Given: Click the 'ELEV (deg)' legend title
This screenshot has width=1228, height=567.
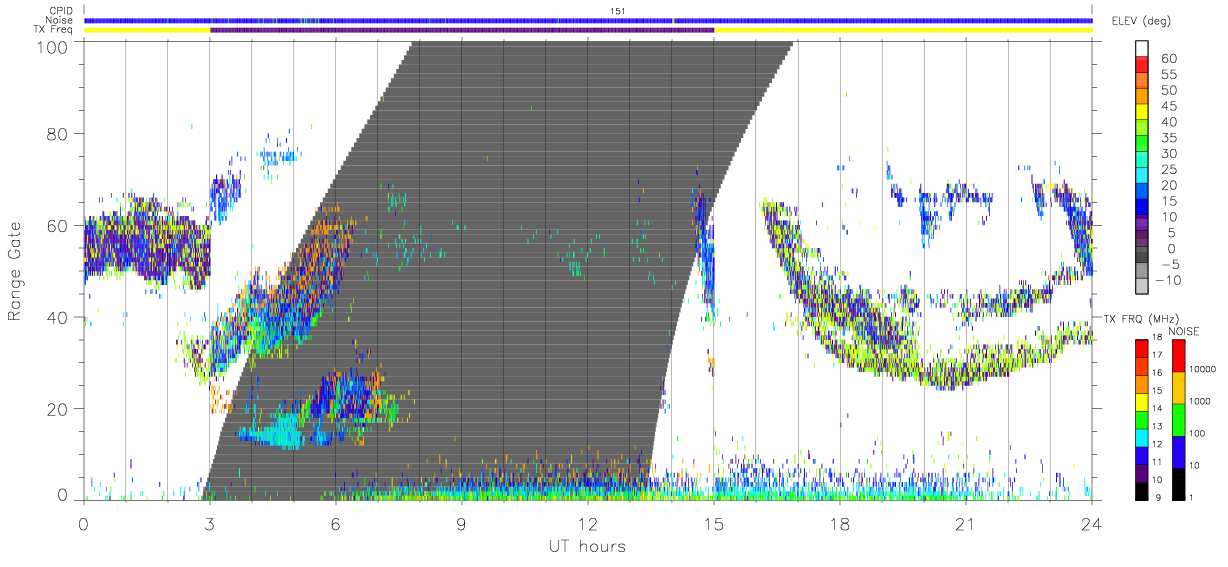Looking at the screenshot, I should 1141,21.
